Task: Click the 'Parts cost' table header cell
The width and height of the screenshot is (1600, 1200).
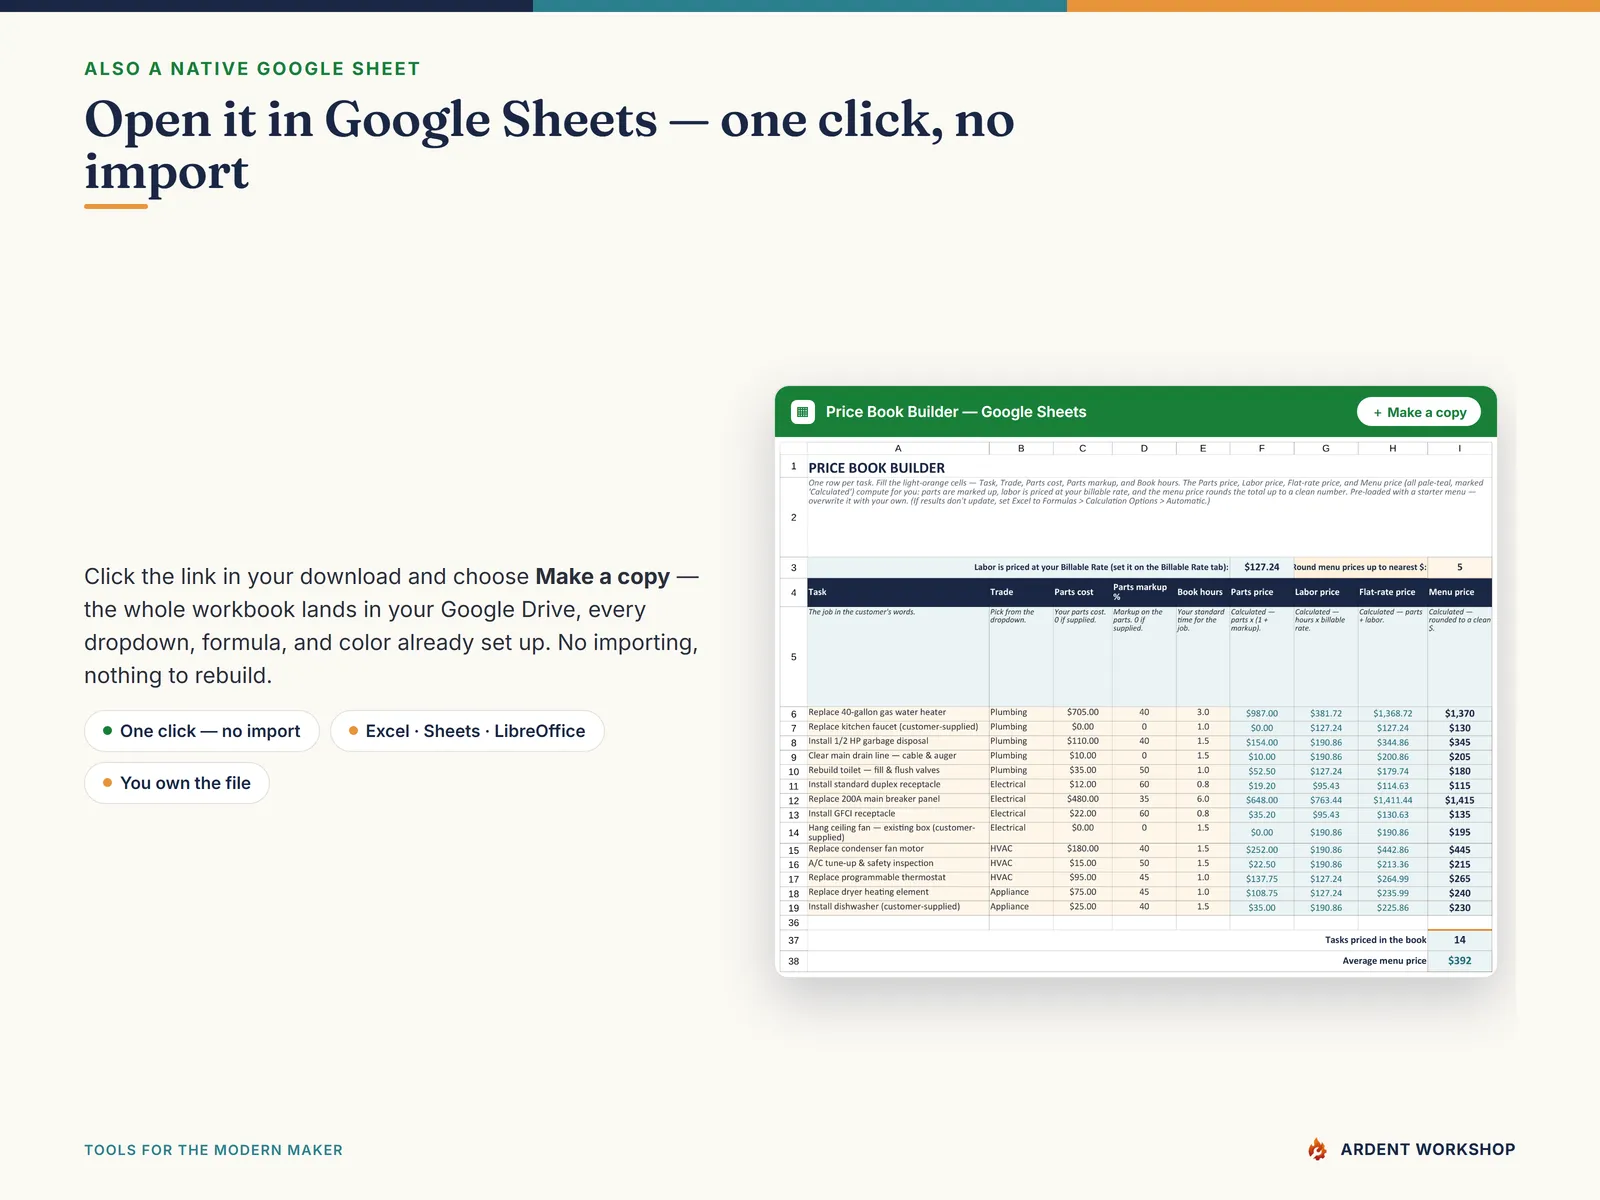Action: click(1082, 592)
